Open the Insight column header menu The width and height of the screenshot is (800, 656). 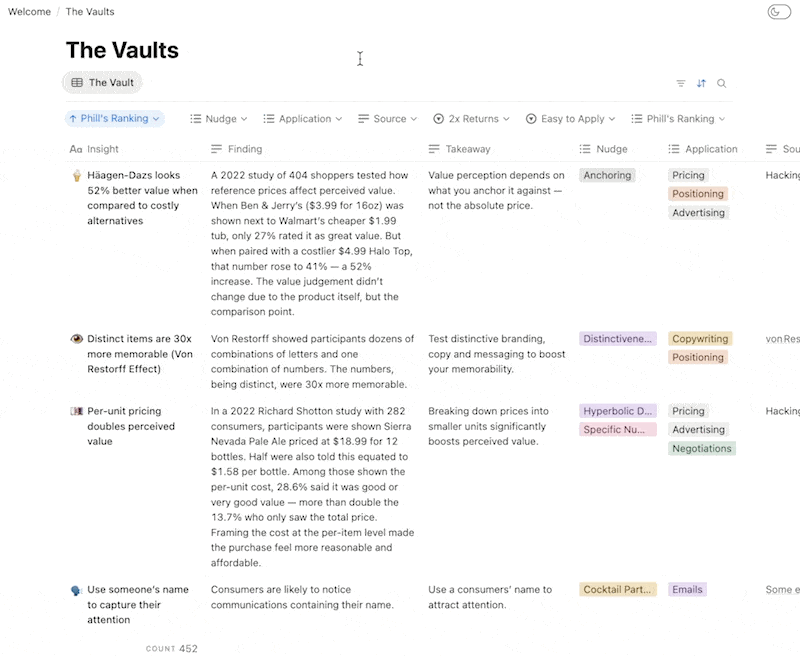(102, 149)
